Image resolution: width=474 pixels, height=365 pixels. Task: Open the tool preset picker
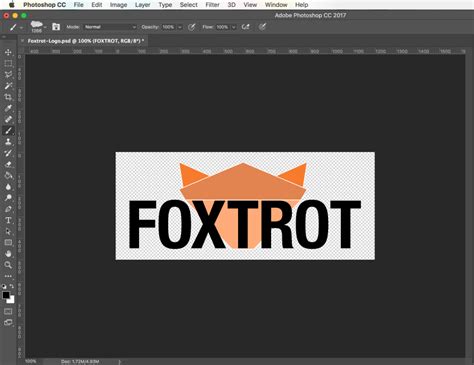coord(15,27)
